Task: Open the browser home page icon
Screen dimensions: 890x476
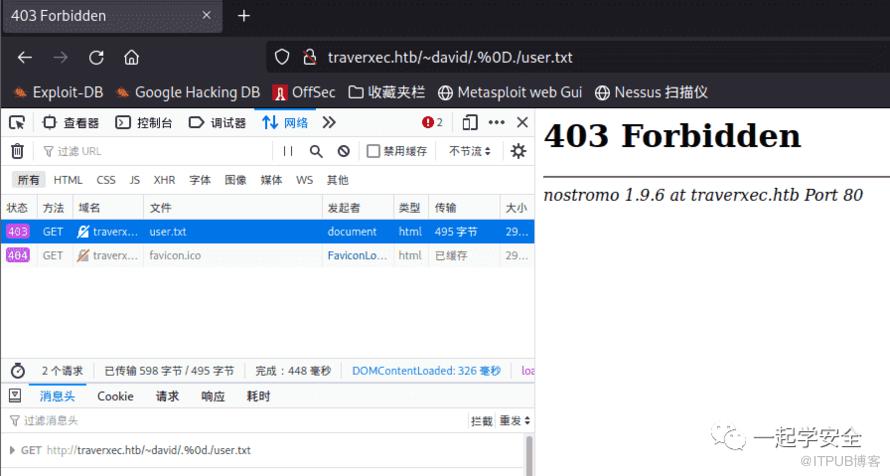Action: tap(132, 57)
